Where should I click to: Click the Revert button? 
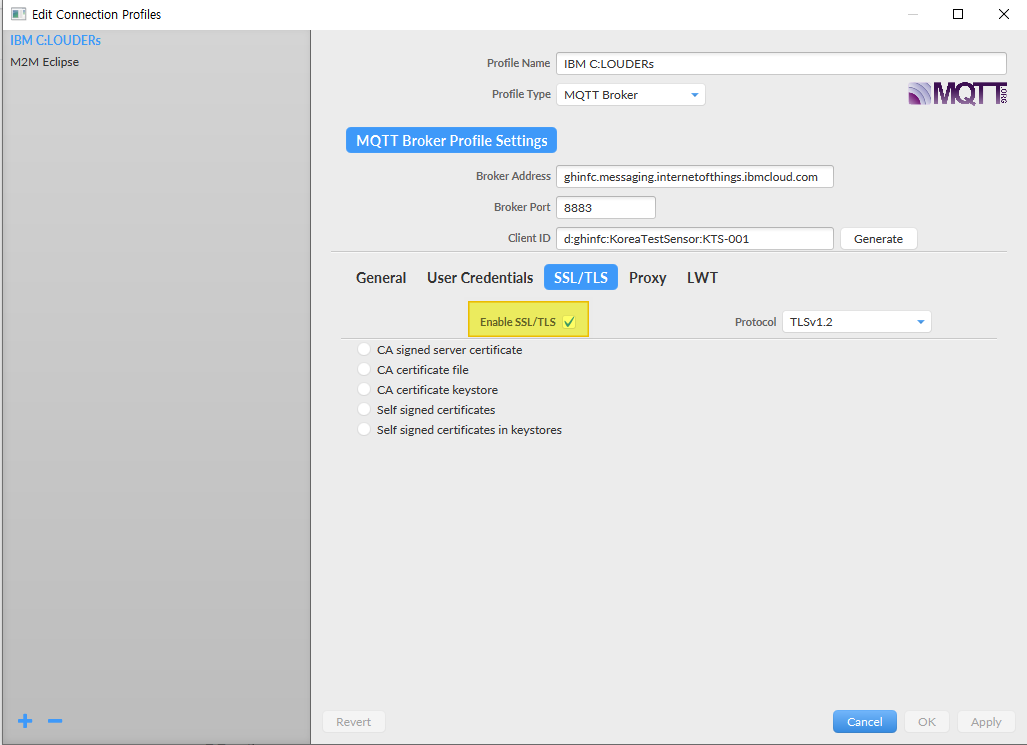(x=354, y=721)
